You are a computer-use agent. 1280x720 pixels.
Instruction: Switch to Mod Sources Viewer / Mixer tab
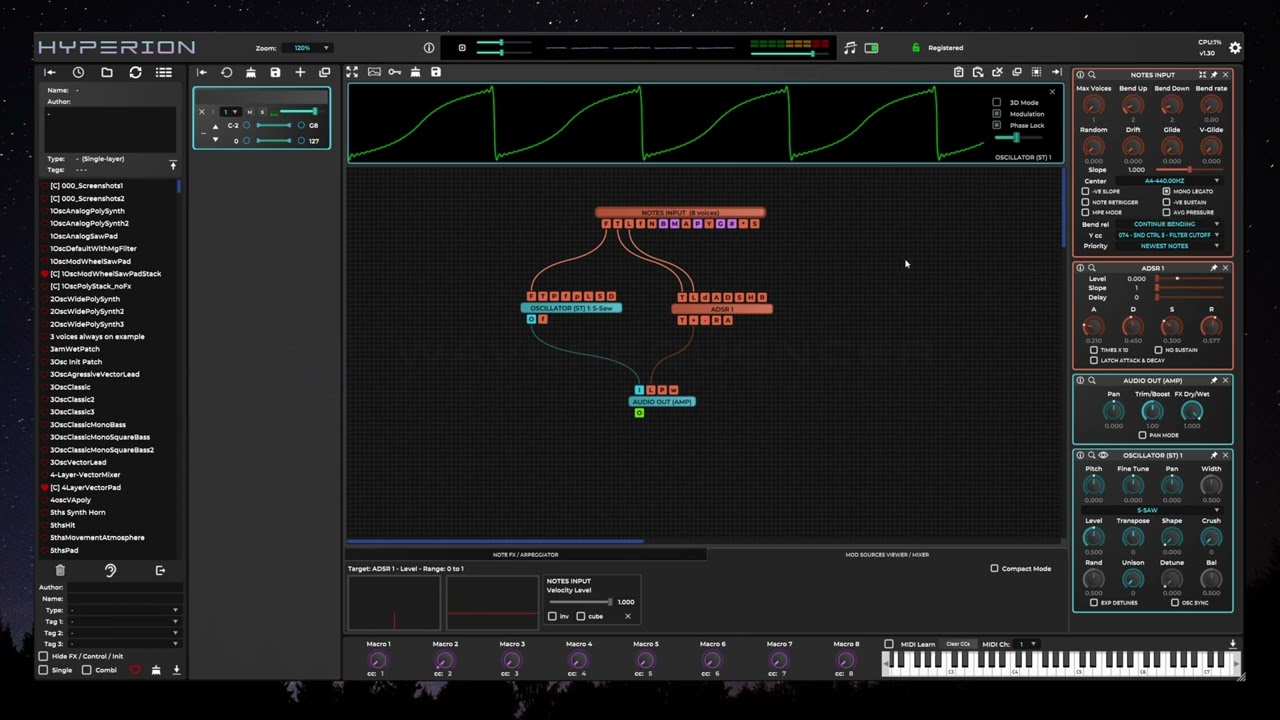(886, 554)
